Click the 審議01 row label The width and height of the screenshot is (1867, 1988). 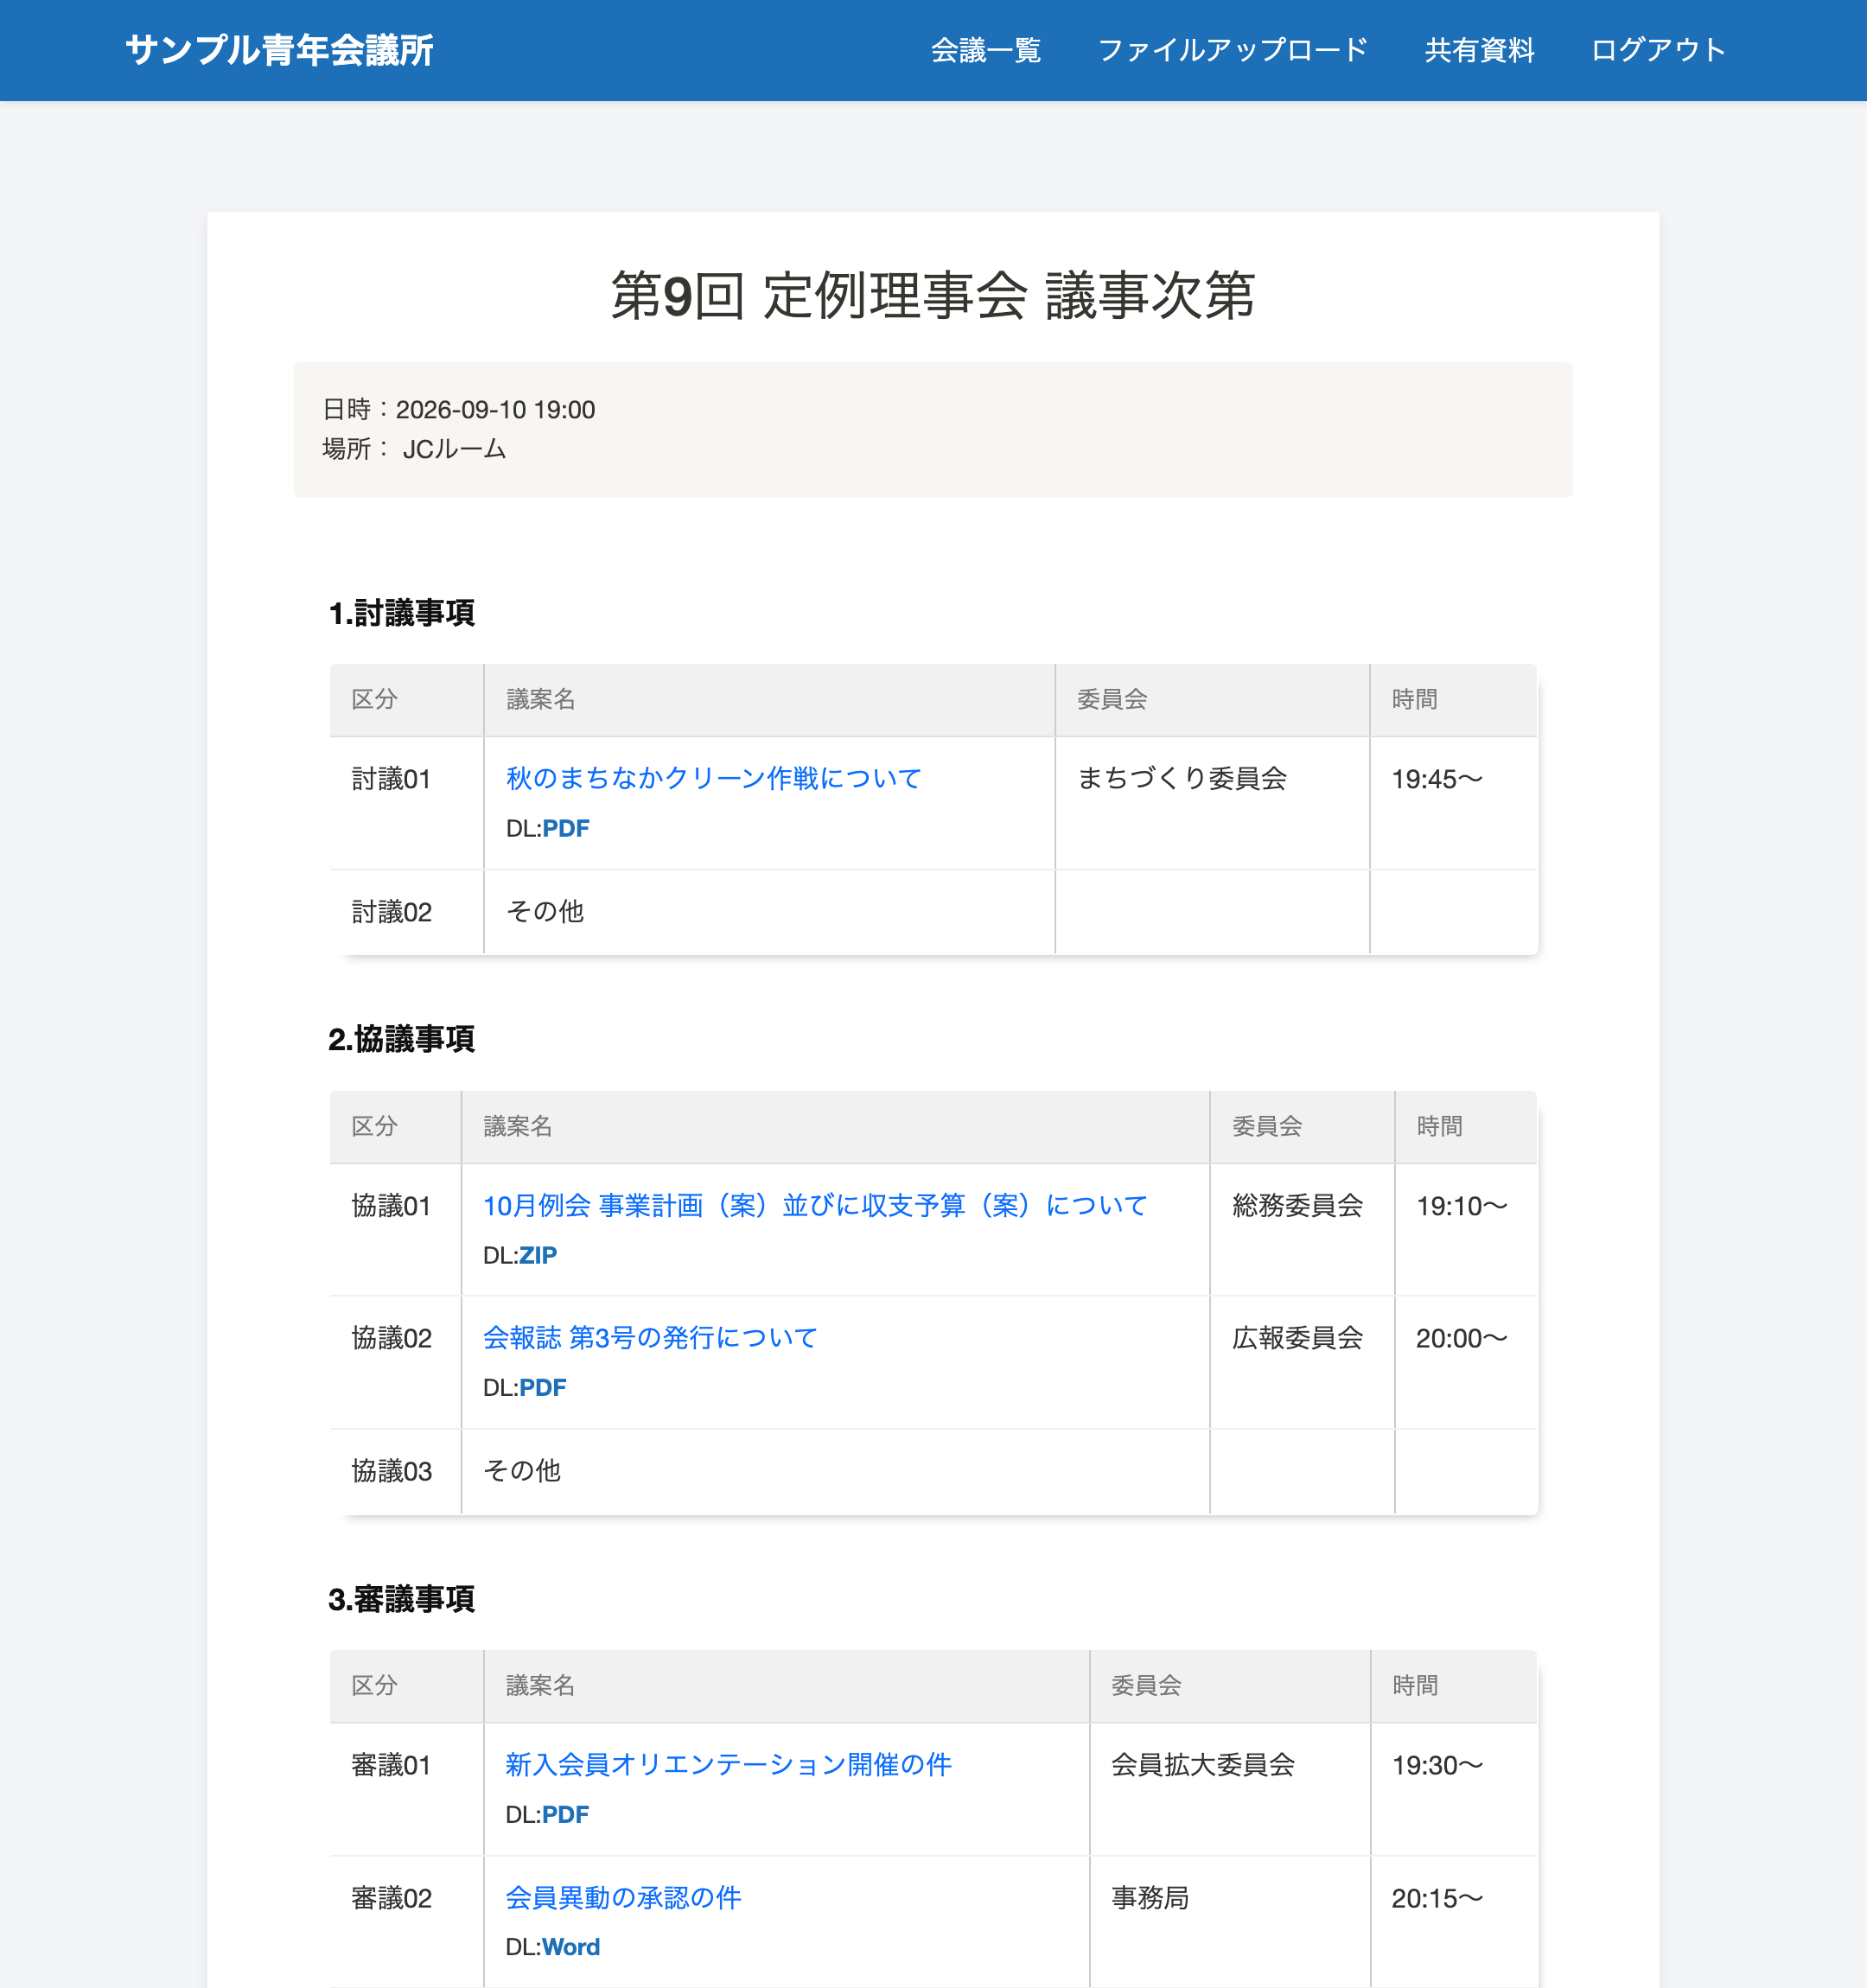pos(391,1765)
